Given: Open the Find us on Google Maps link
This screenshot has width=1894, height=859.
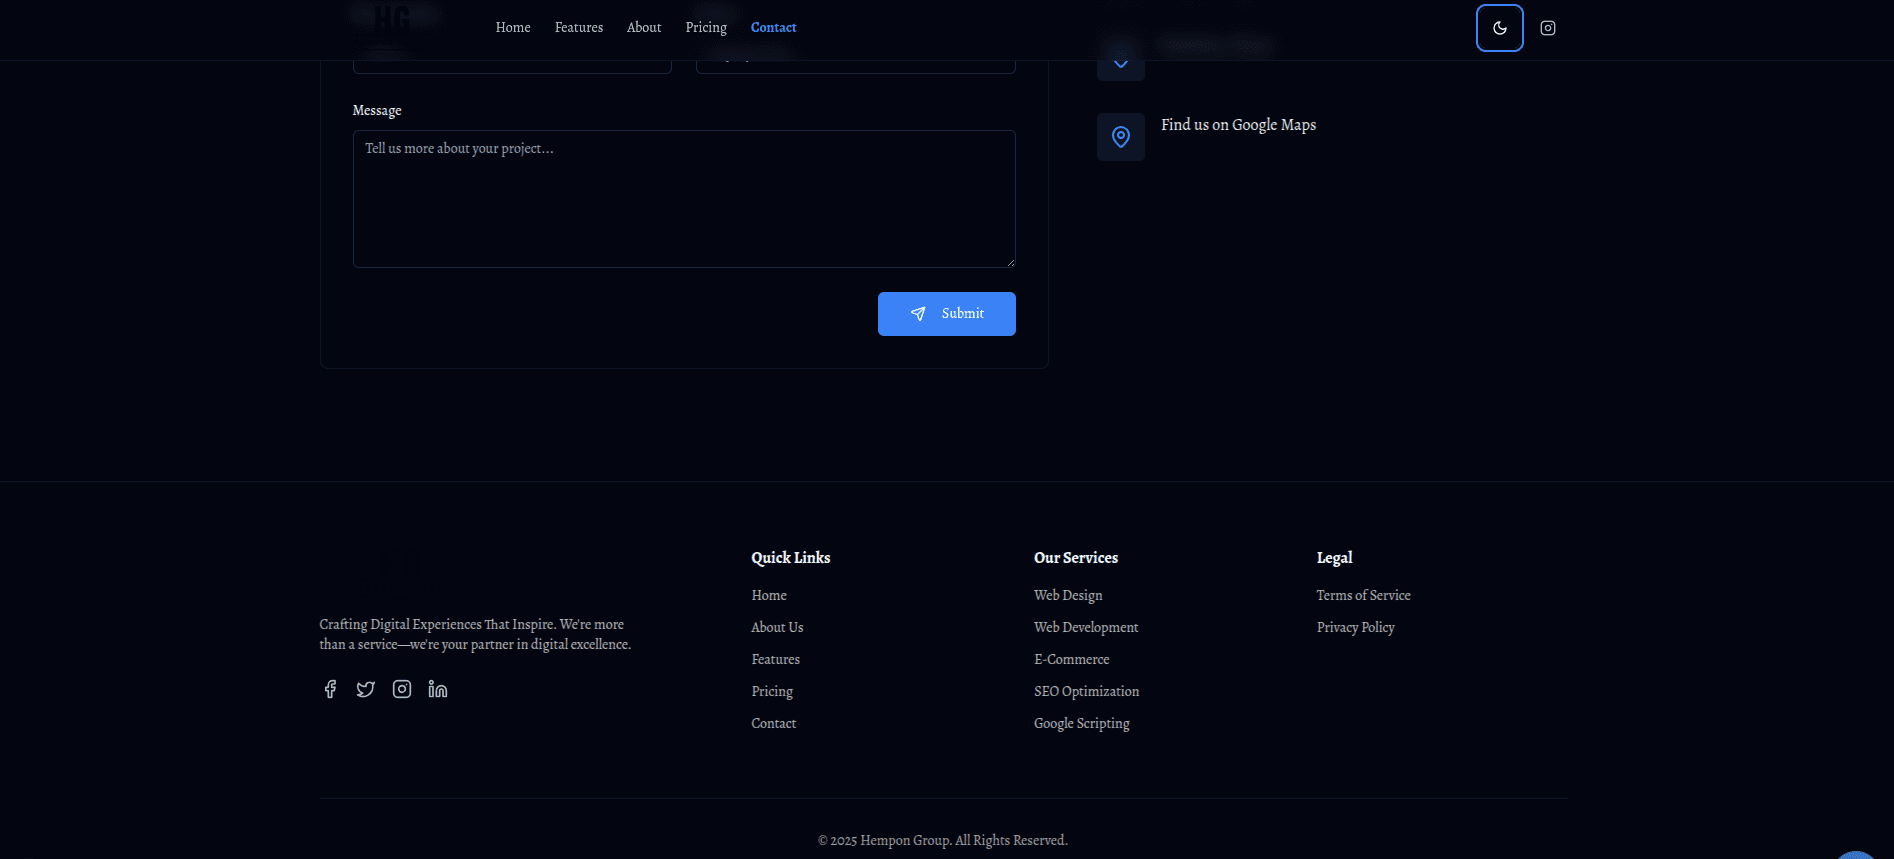Looking at the screenshot, I should (1238, 125).
